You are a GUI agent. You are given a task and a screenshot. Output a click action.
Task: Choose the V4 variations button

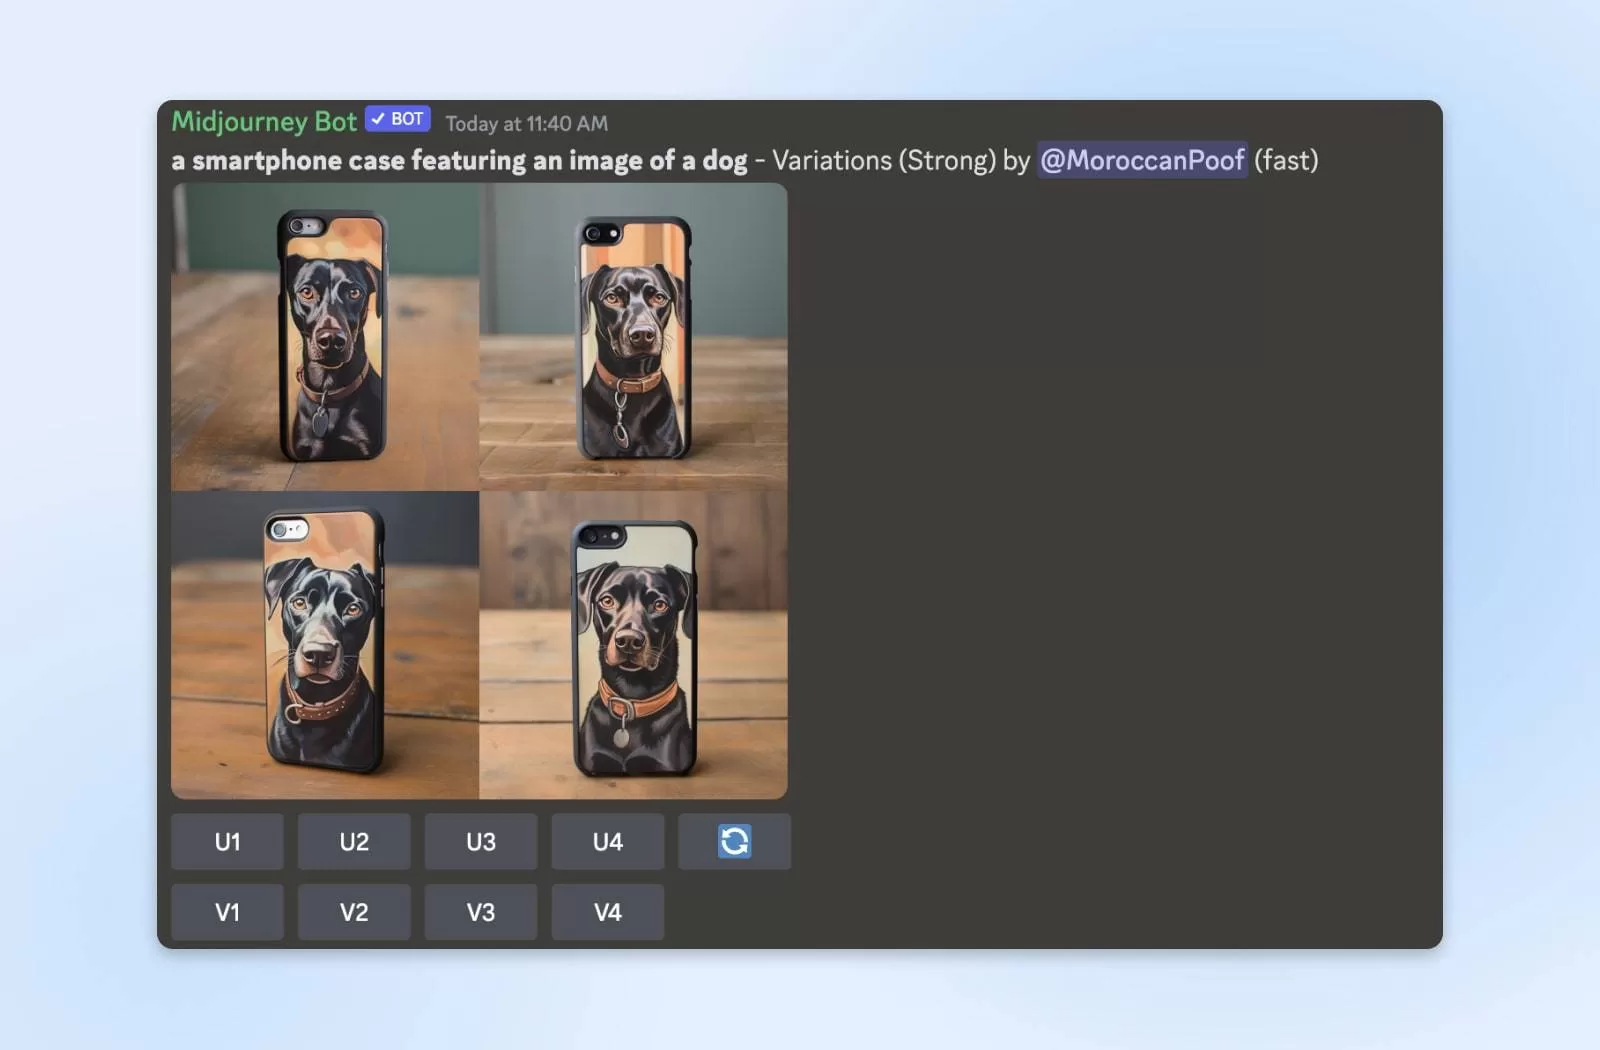click(x=607, y=912)
